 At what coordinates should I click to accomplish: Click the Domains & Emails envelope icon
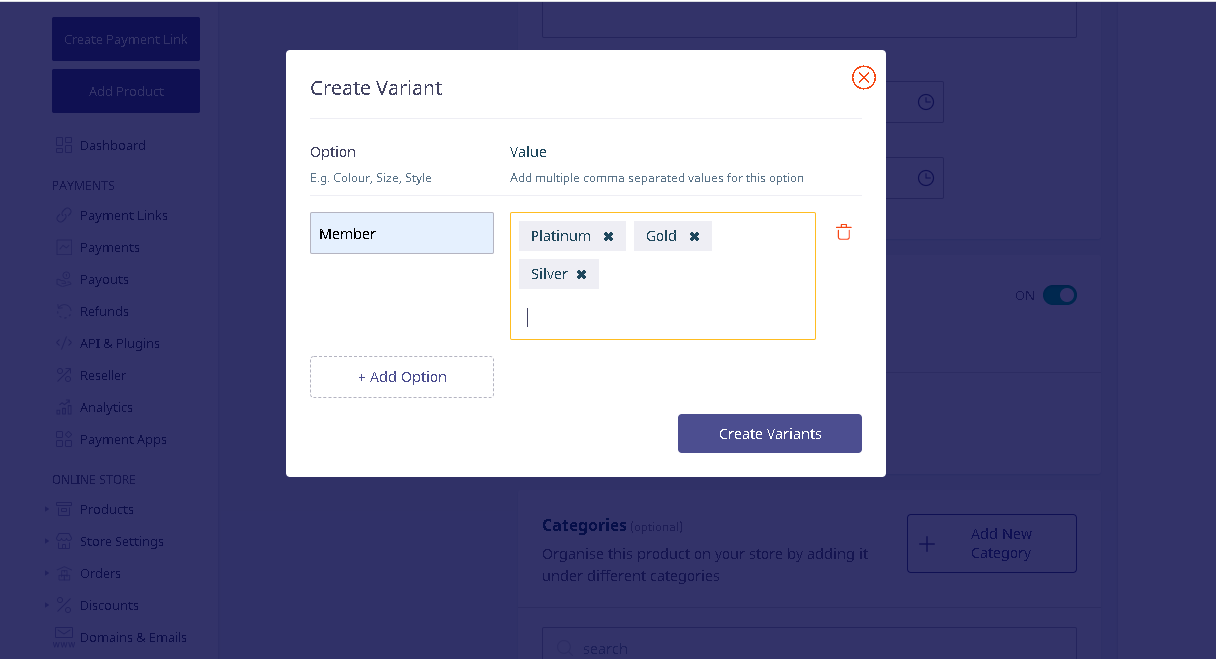(64, 637)
